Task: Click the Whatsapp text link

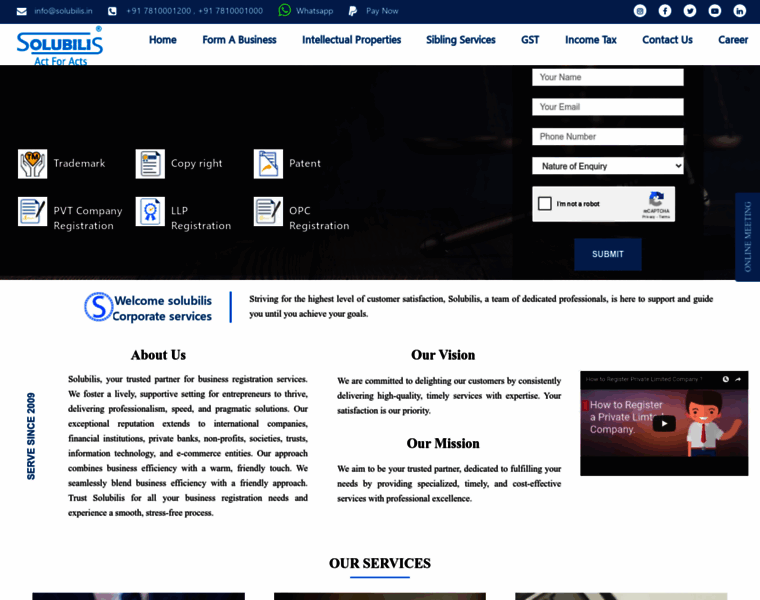Action: click(315, 11)
